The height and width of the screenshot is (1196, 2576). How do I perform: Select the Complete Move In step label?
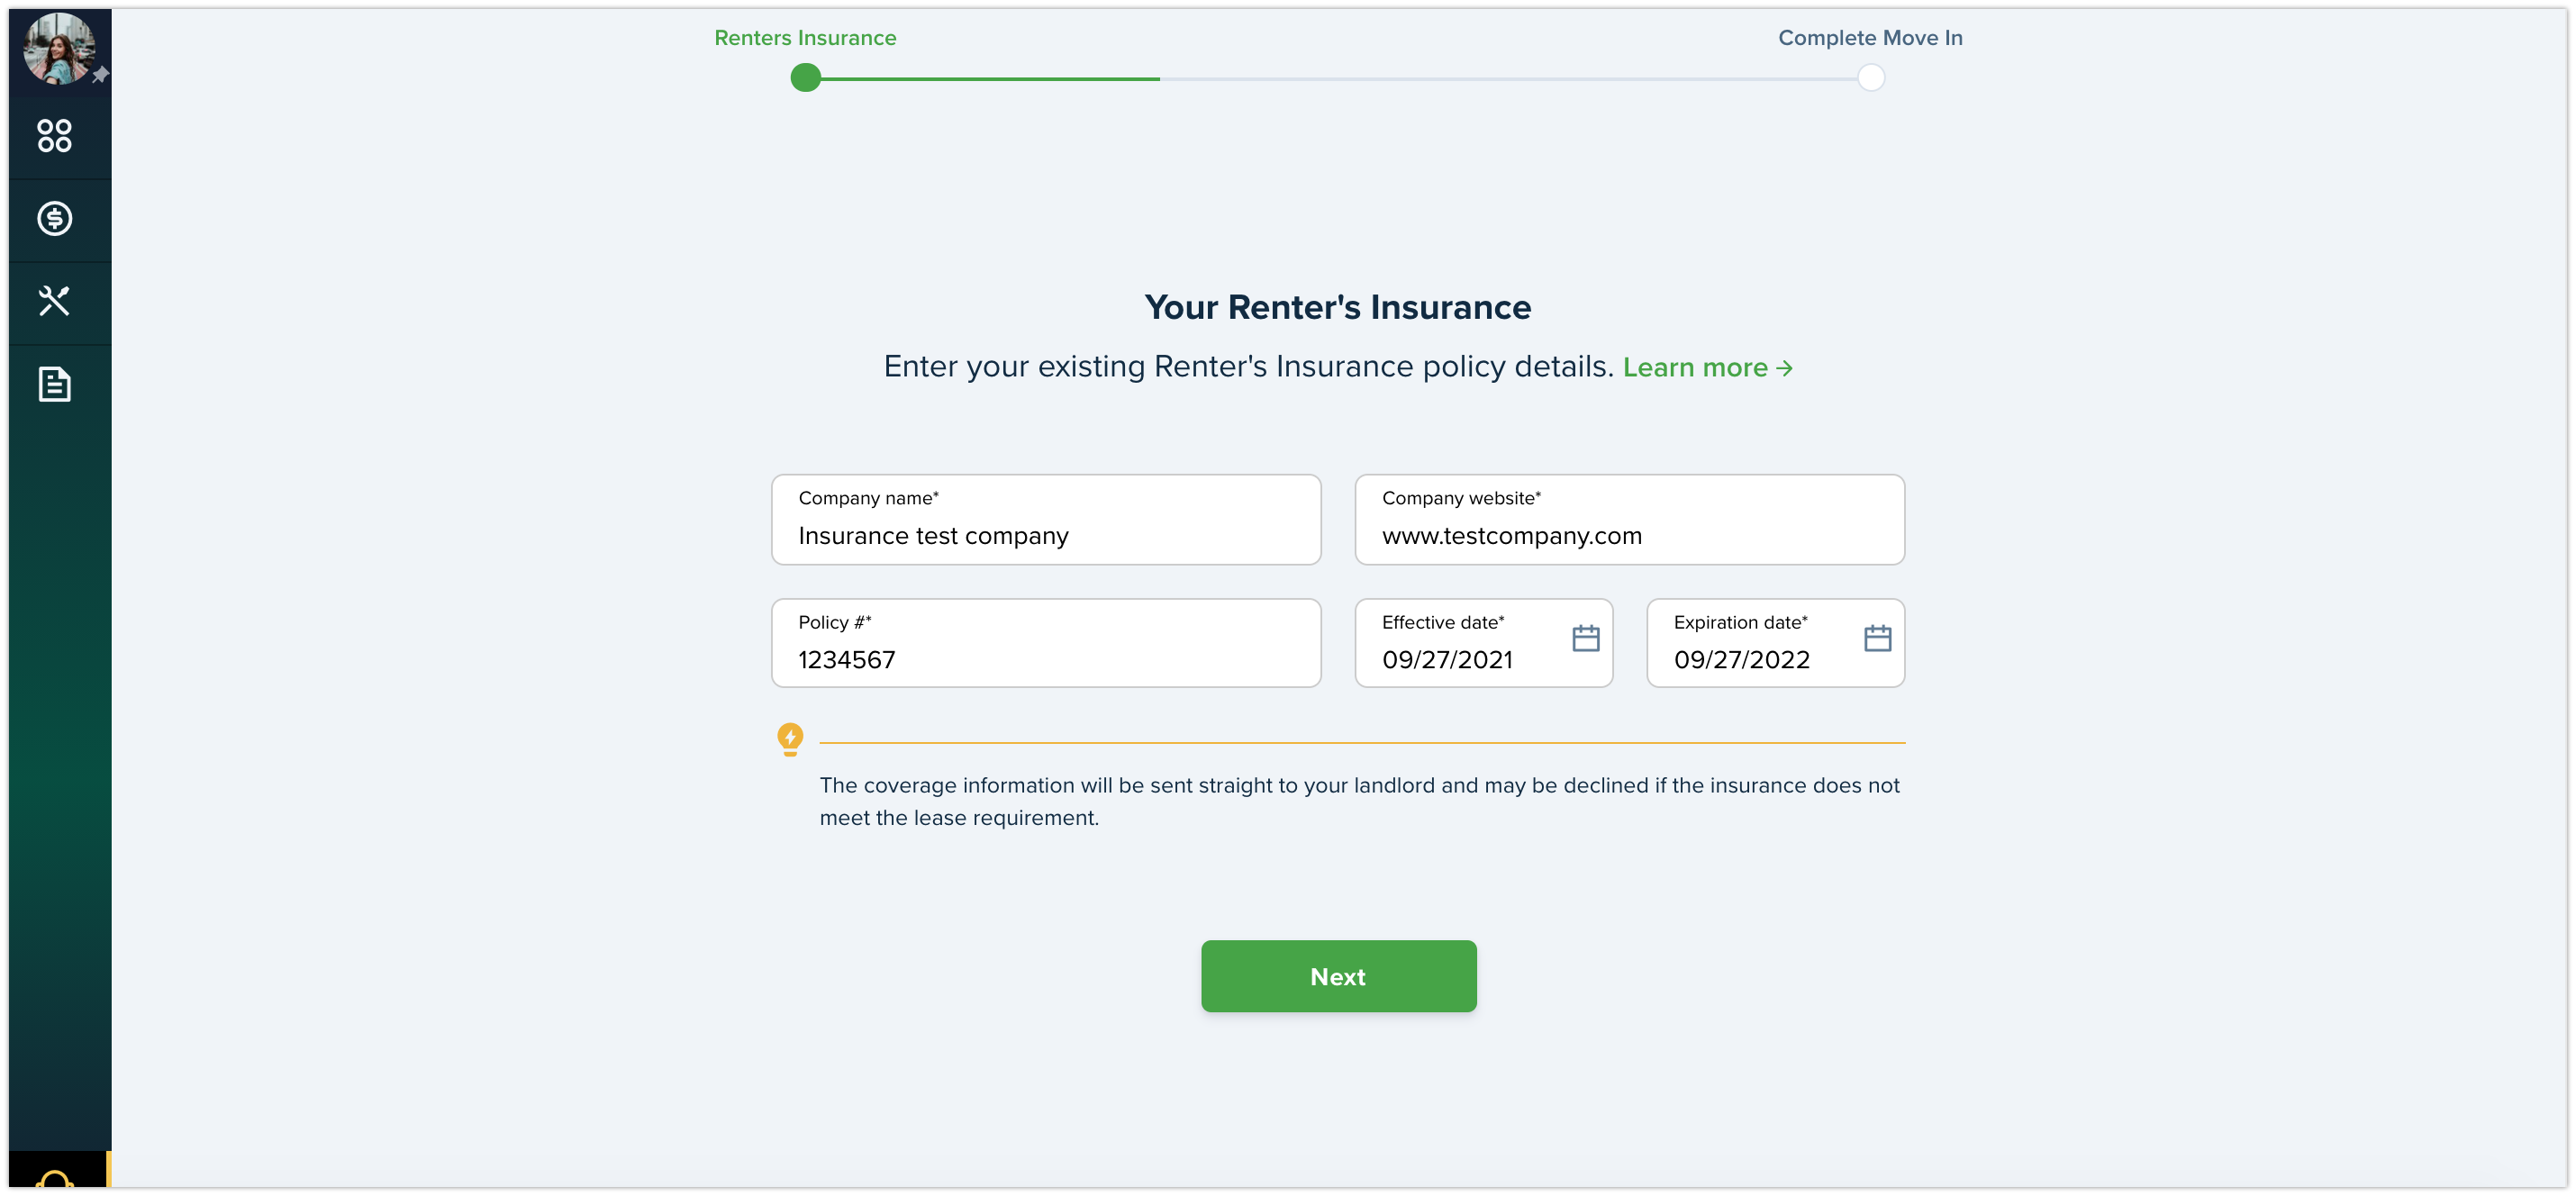click(x=1870, y=38)
